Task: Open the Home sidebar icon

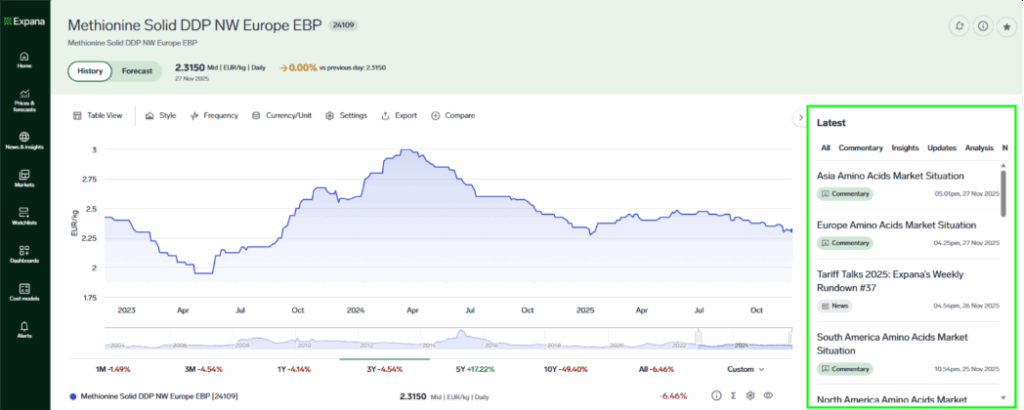Action: pyautogui.click(x=24, y=59)
